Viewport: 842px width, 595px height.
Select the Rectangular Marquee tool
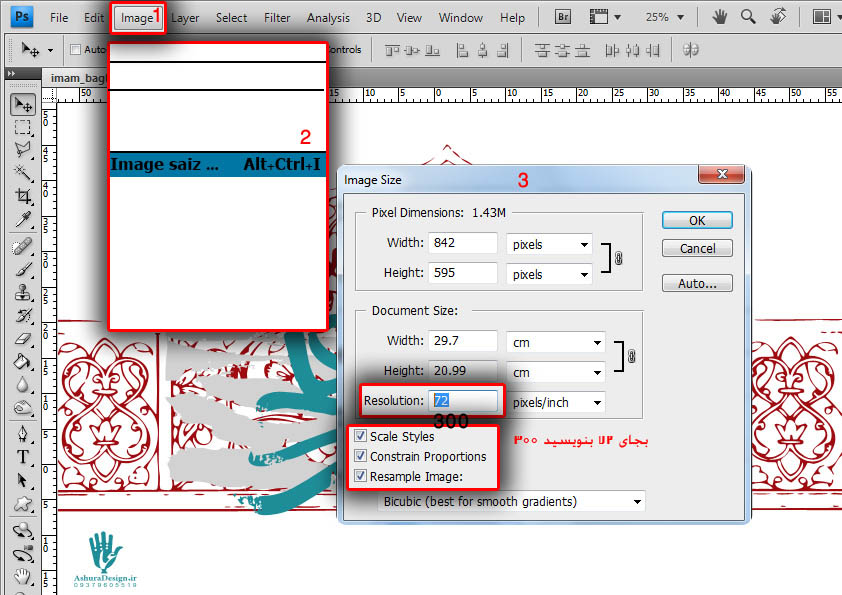click(x=23, y=127)
